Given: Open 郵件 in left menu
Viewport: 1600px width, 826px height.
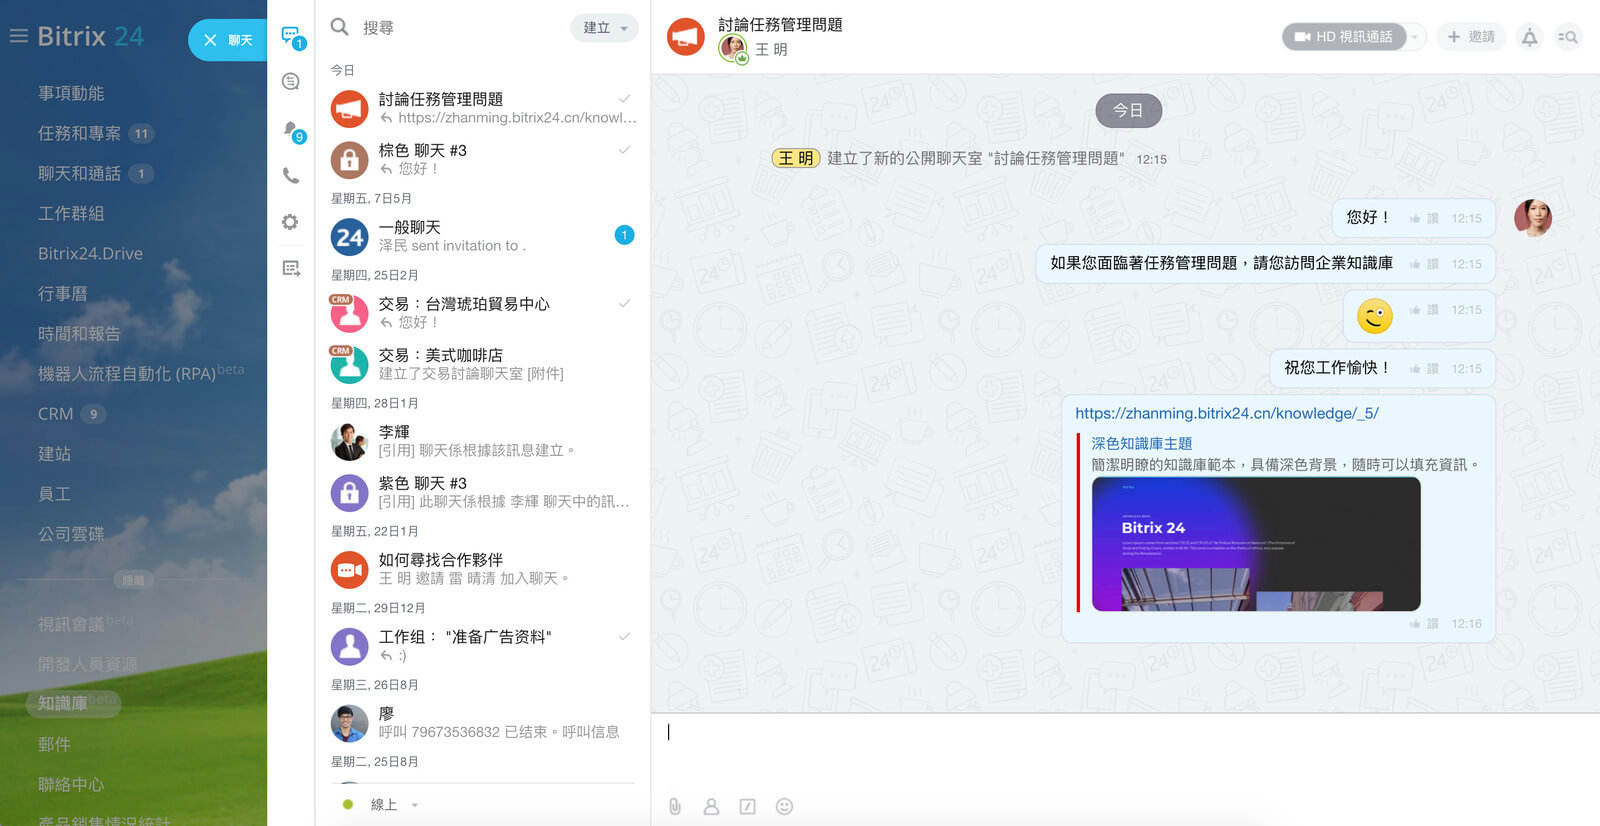Looking at the screenshot, I should point(54,744).
